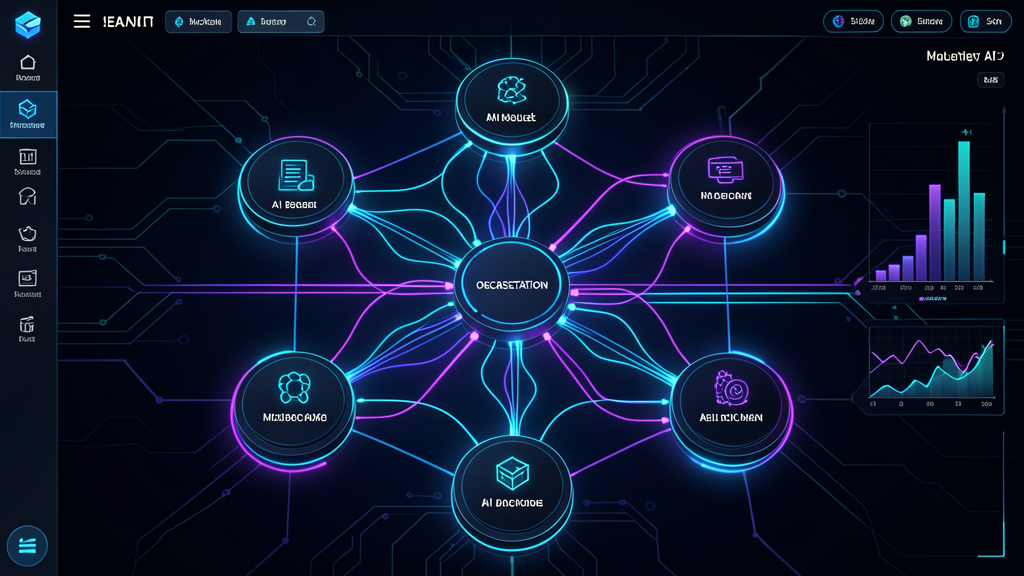Click the tallest teal bar in the chart
Screen dimensions: 1024x576
coord(964,210)
